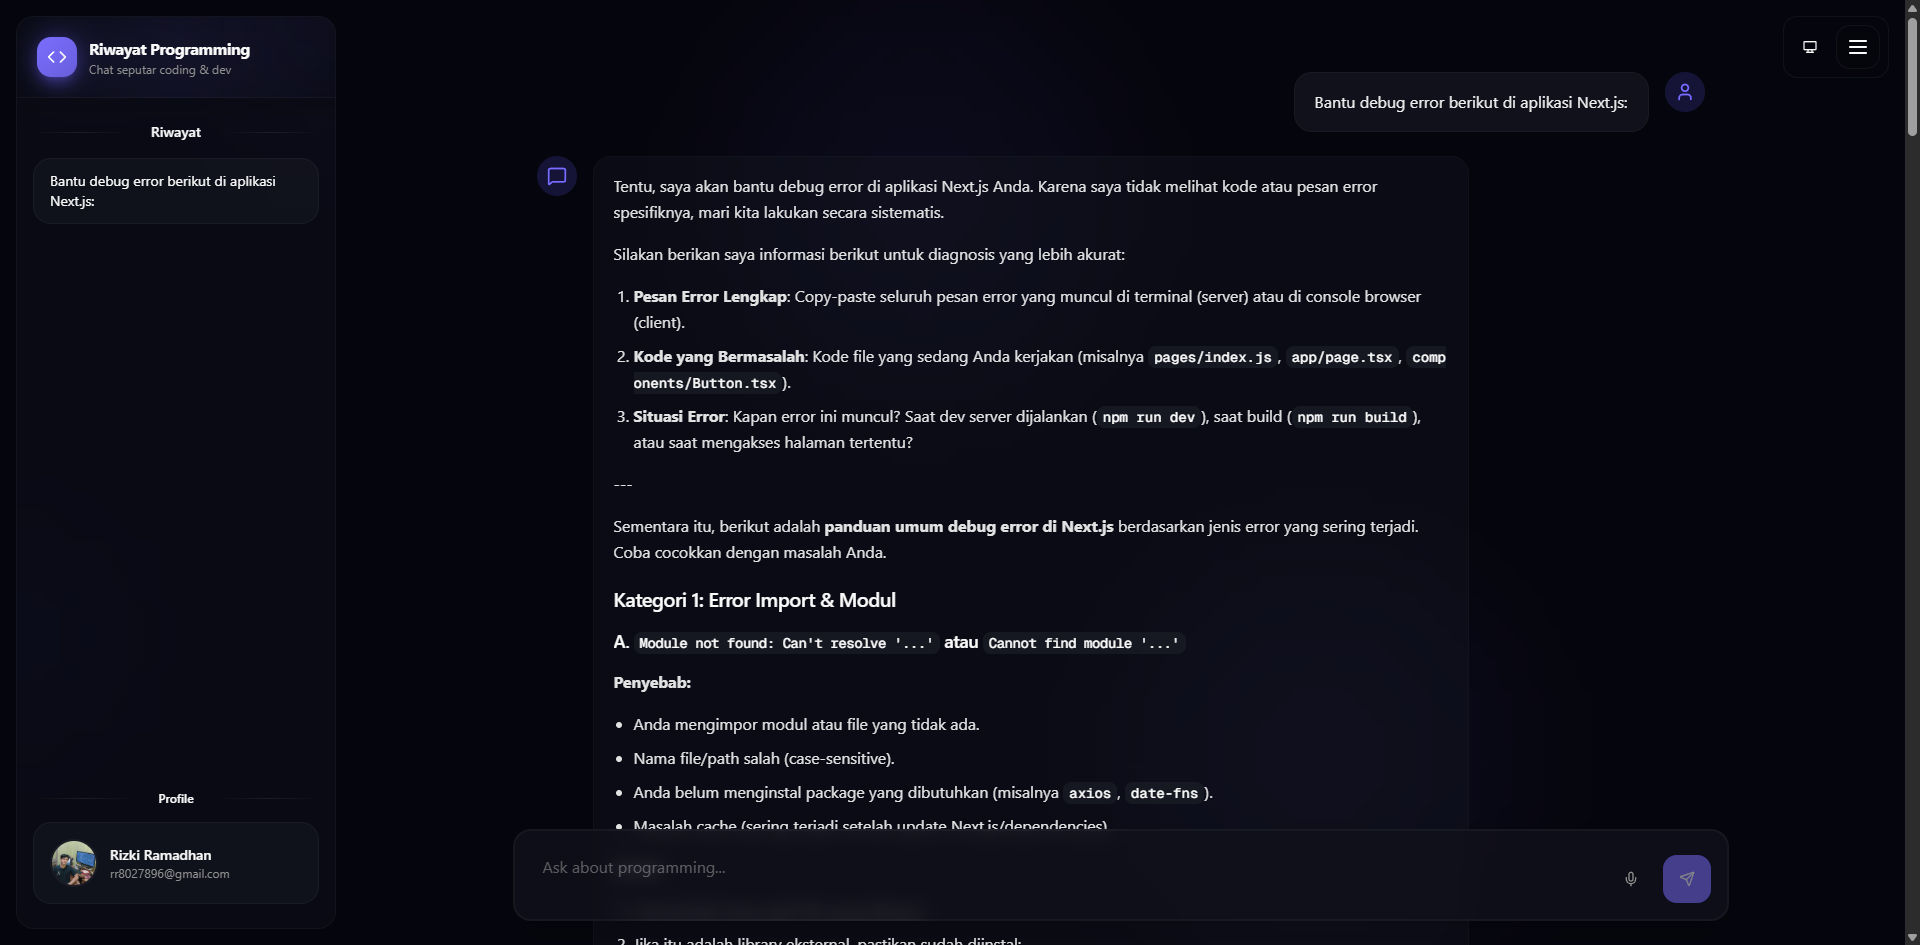Click the scrollbar up arrow
The image size is (1920, 945).
pos(1912,8)
